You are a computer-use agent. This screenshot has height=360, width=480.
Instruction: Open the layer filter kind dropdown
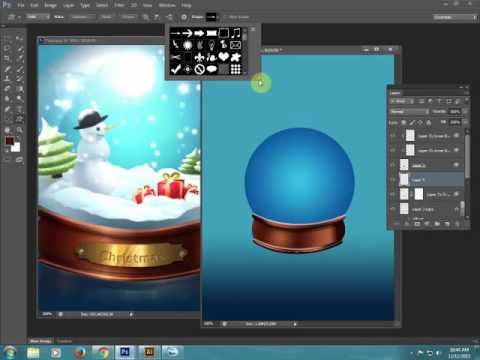coord(402,101)
